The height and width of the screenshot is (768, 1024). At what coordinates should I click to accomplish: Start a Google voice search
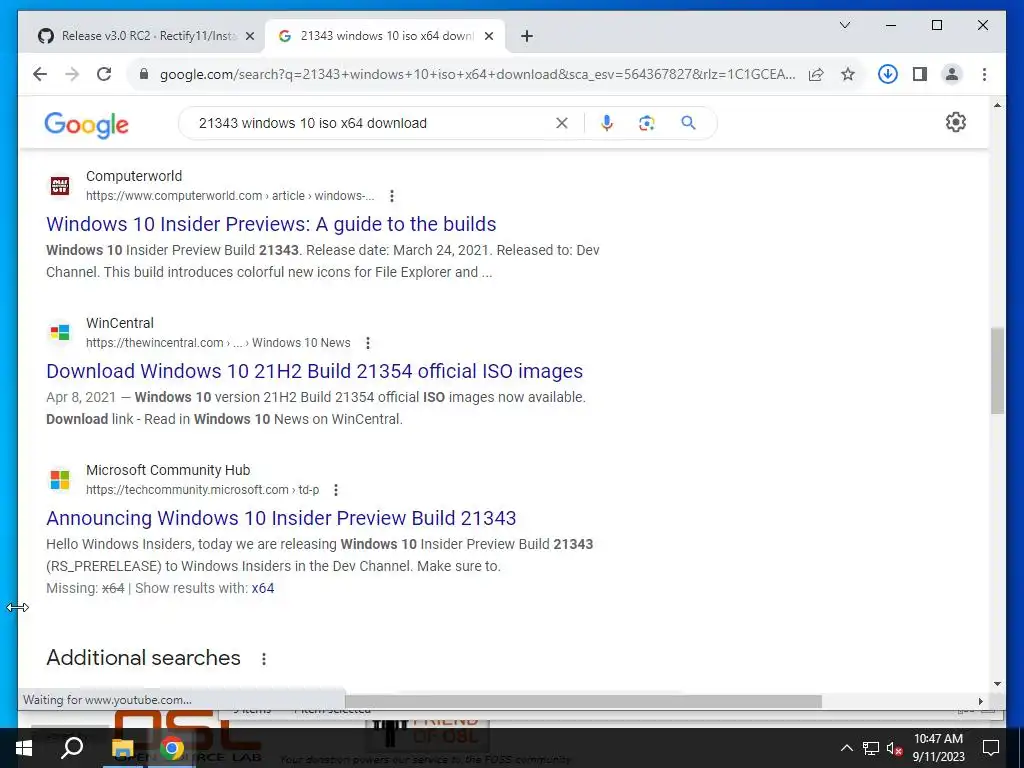[607, 123]
